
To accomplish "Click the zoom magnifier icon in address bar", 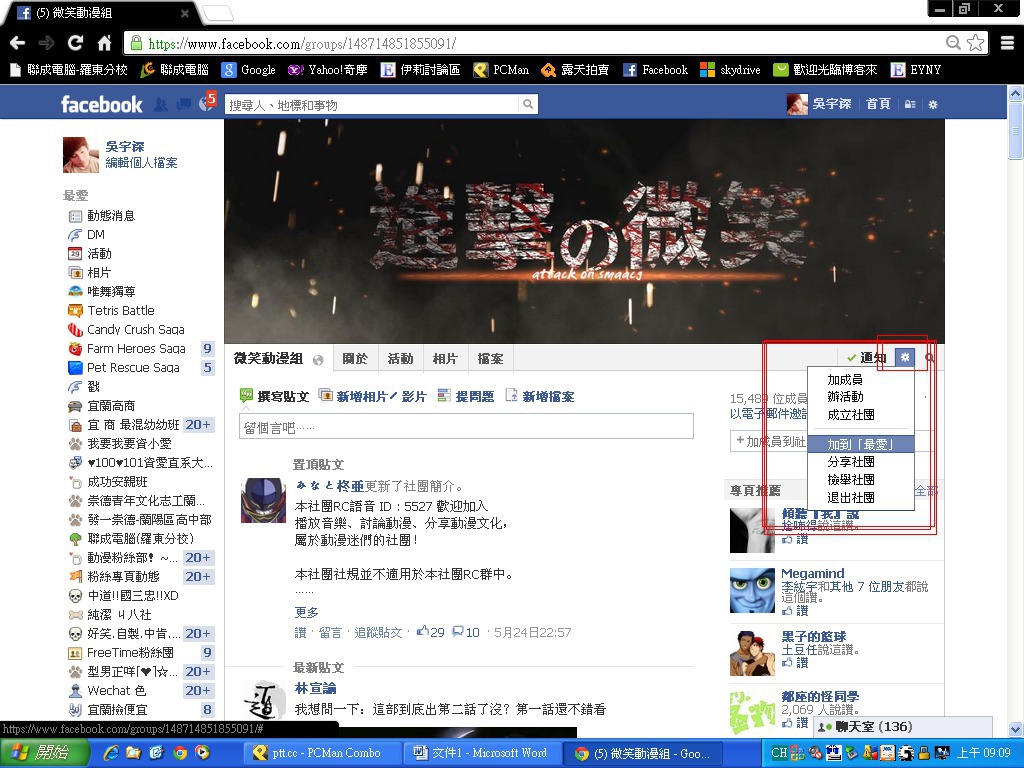I will pyautogui.click(x=953, y=43).
